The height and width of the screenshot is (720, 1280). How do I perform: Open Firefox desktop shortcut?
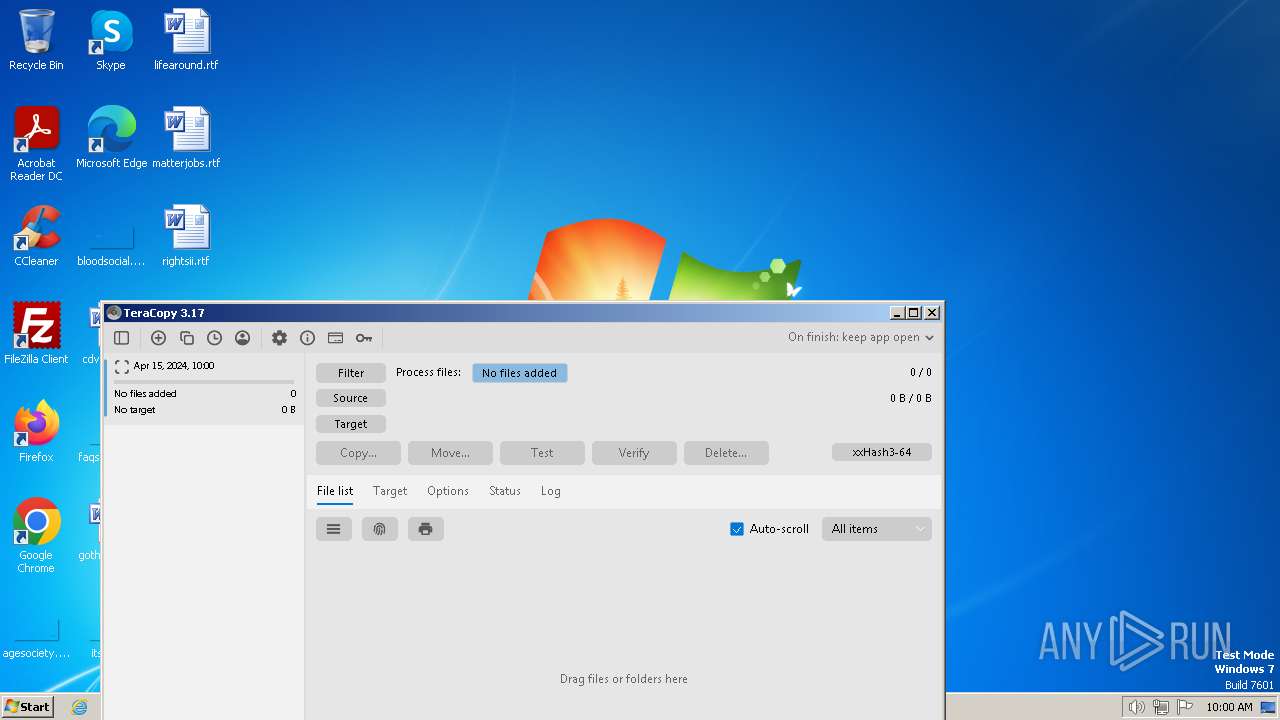pos(36,432)
